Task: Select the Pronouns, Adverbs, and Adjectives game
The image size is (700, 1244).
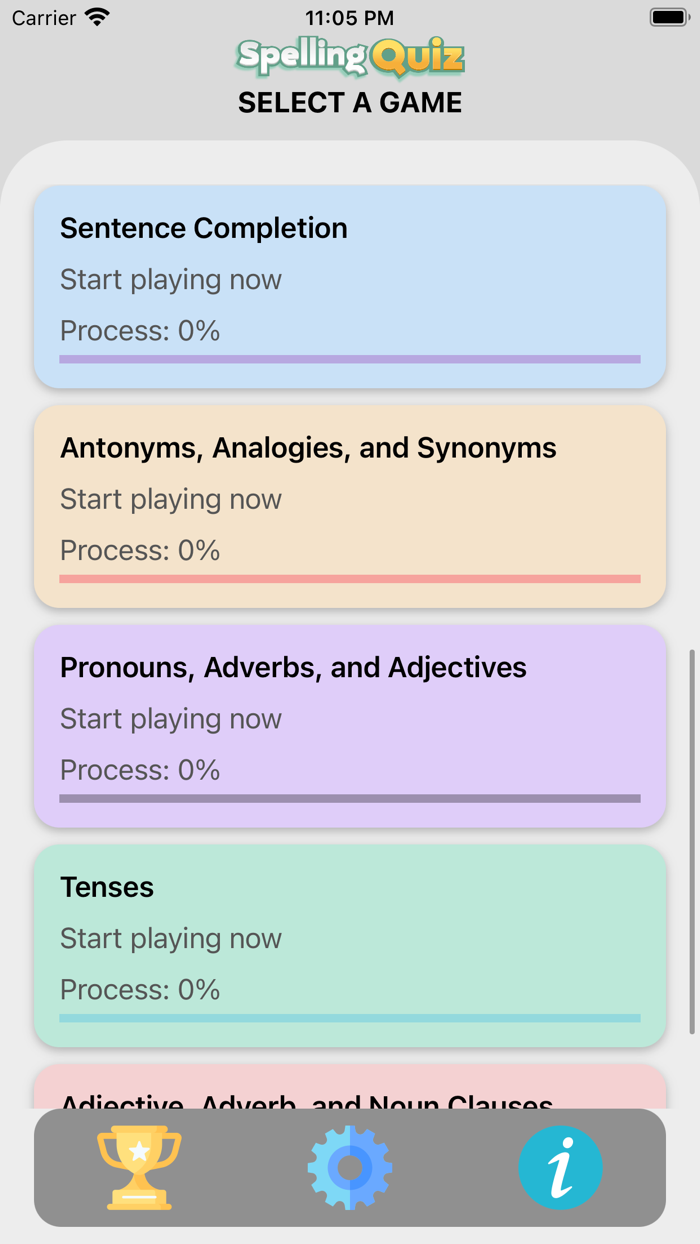Action: click(350, 725)
